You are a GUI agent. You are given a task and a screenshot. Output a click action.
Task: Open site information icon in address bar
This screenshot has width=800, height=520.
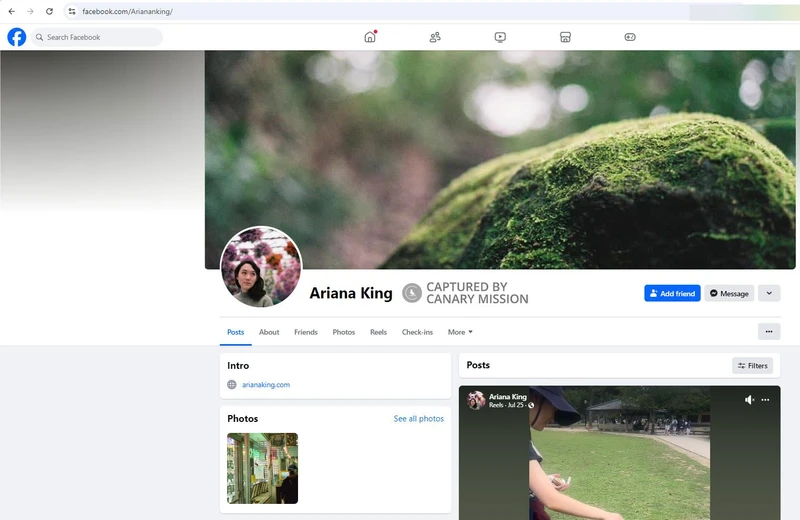[x=72, y=11]
